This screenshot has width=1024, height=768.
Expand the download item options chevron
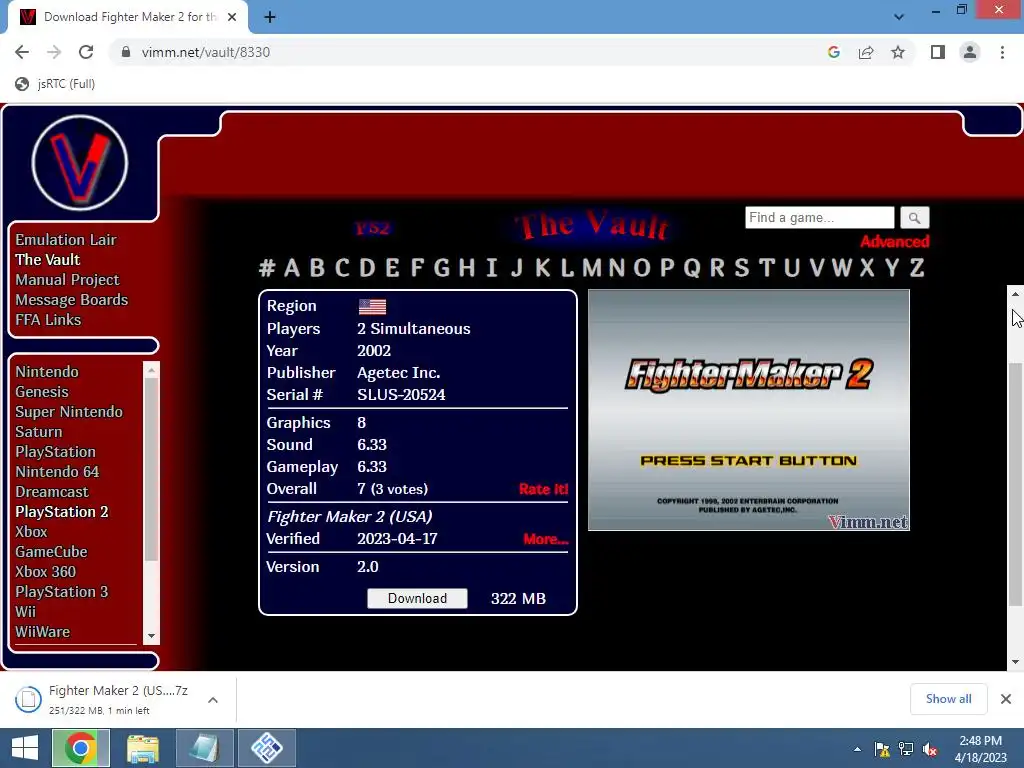tap(213, 699)
